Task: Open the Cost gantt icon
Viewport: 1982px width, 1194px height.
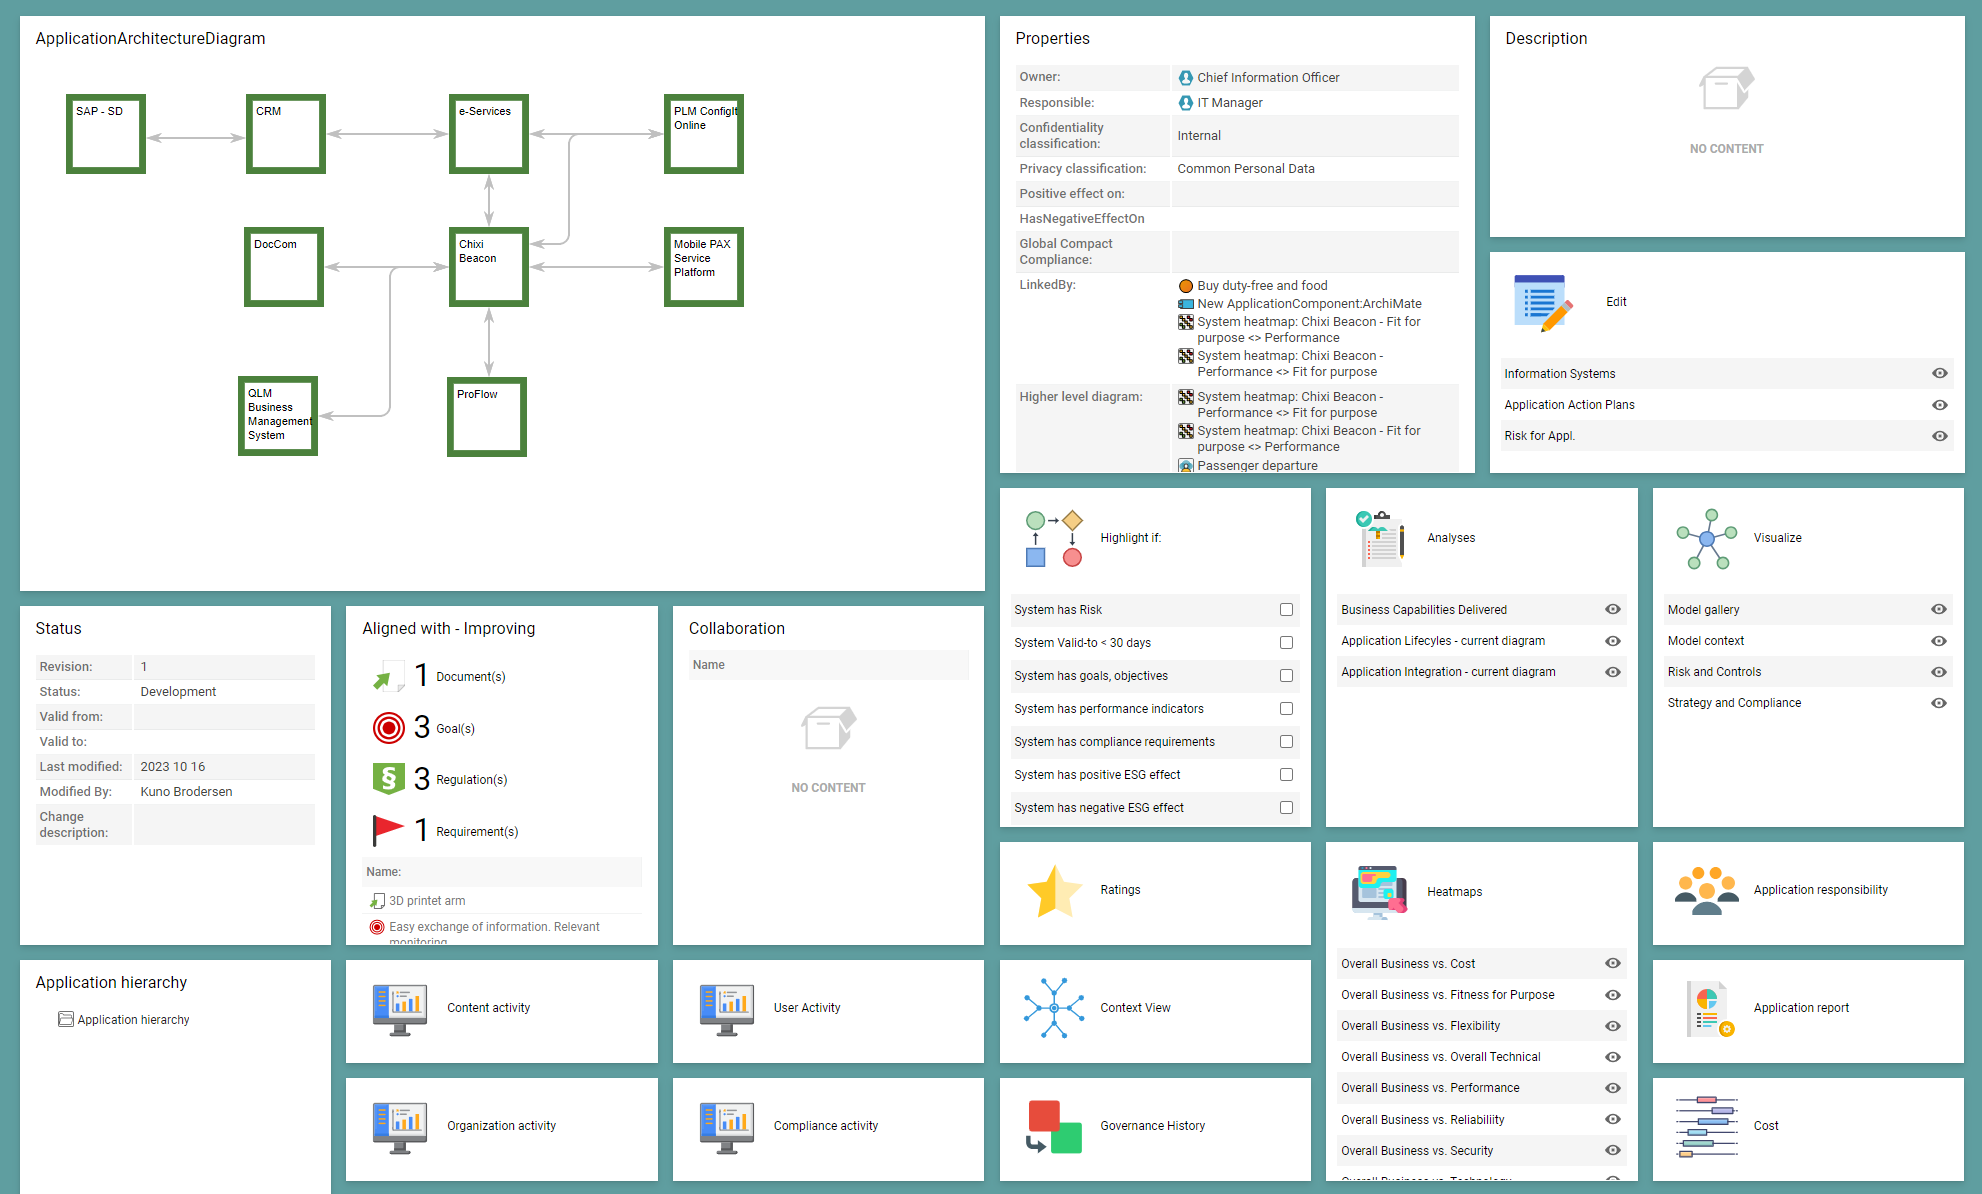Action: (1707, 1126)
